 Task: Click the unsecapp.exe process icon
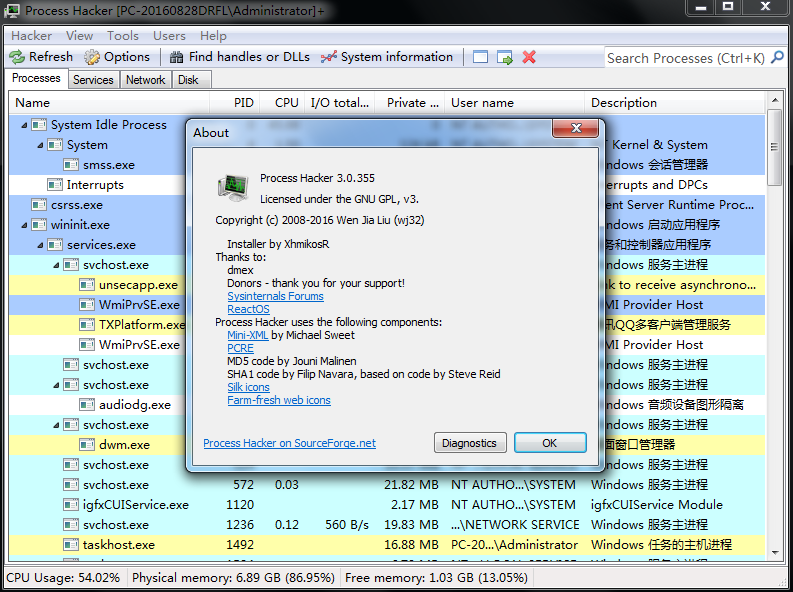86,285
